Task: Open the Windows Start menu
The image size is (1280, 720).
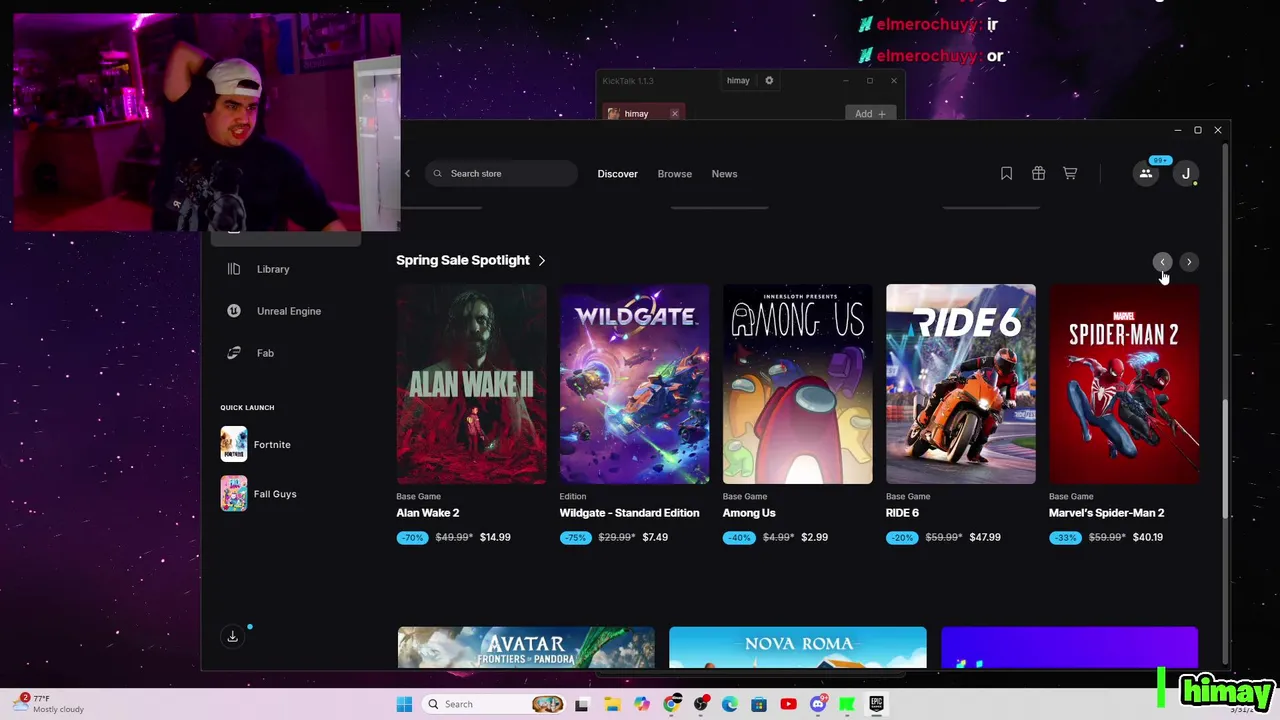Action: [x=404, y=704]
